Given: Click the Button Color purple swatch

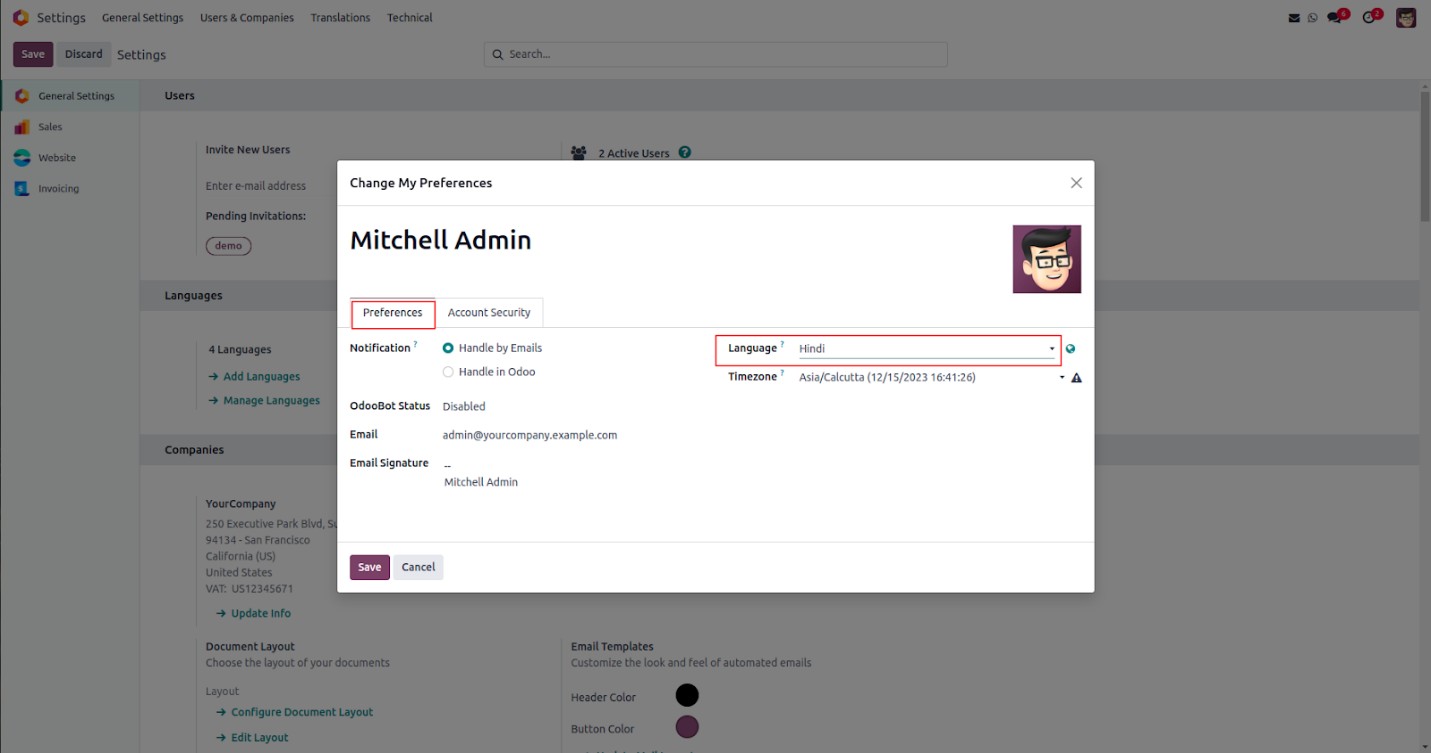Looking at the screenshot, I should [687, 727].
